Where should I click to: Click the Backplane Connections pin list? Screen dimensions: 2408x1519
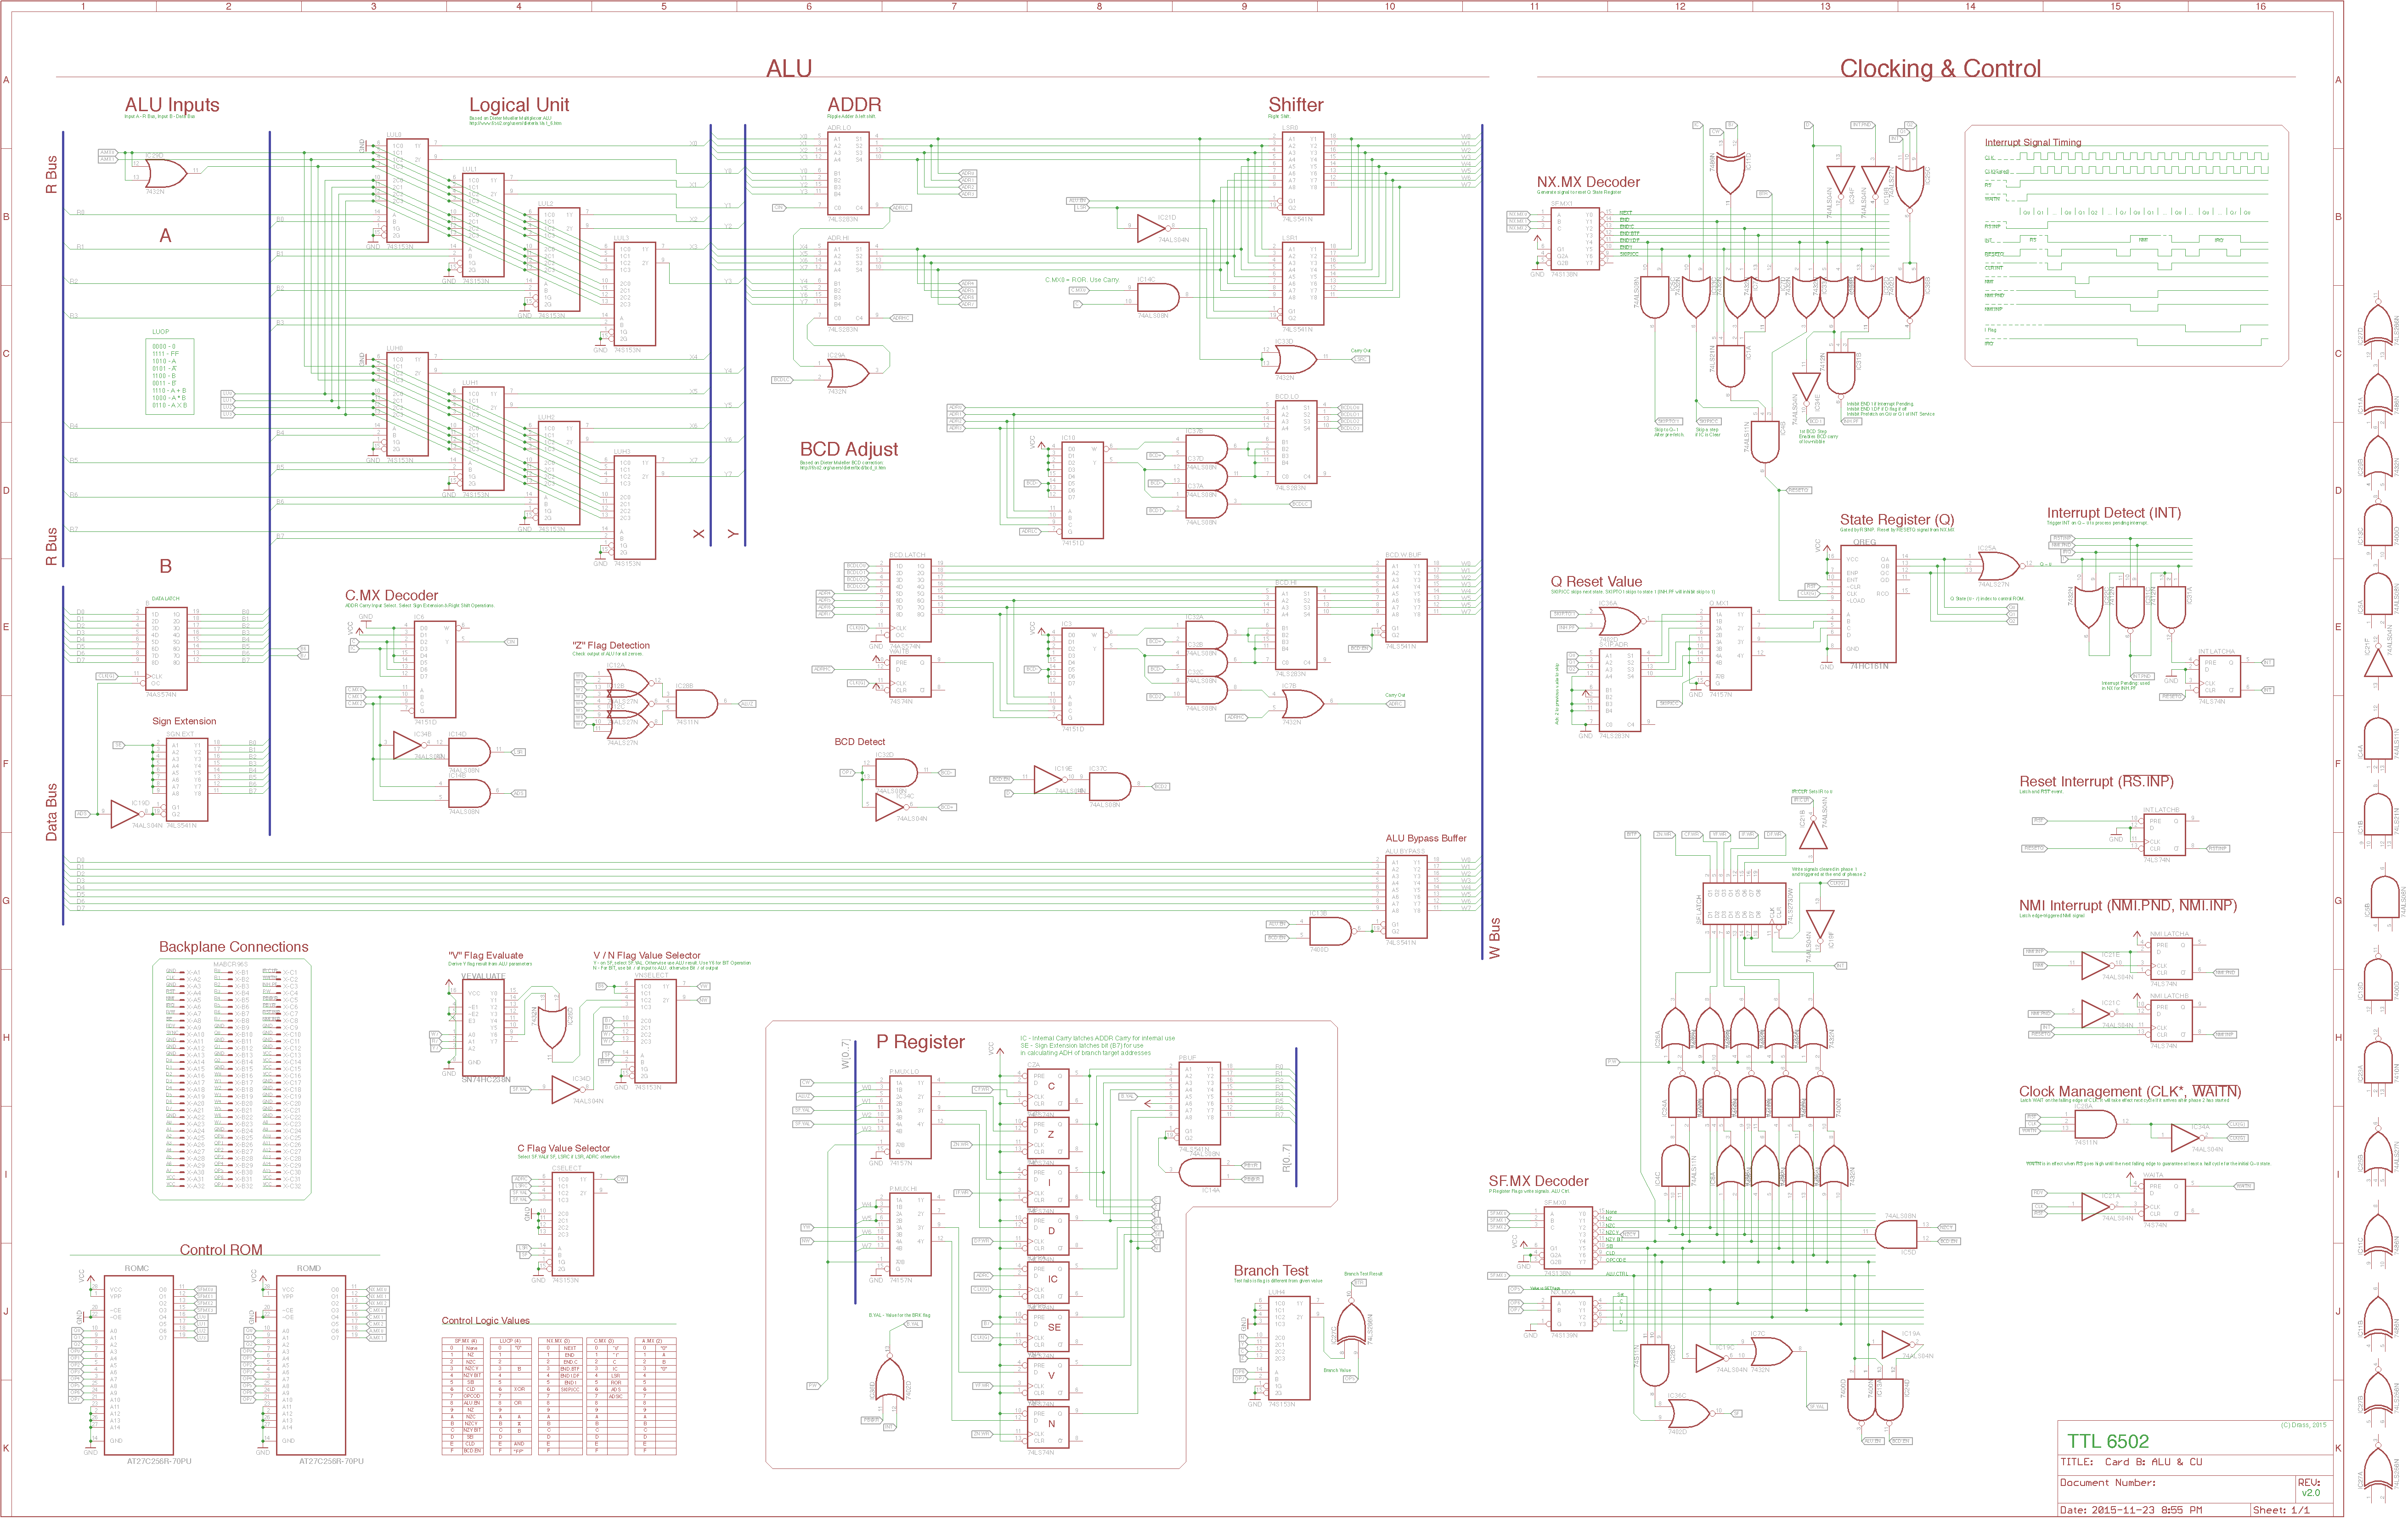[232, 1079]
